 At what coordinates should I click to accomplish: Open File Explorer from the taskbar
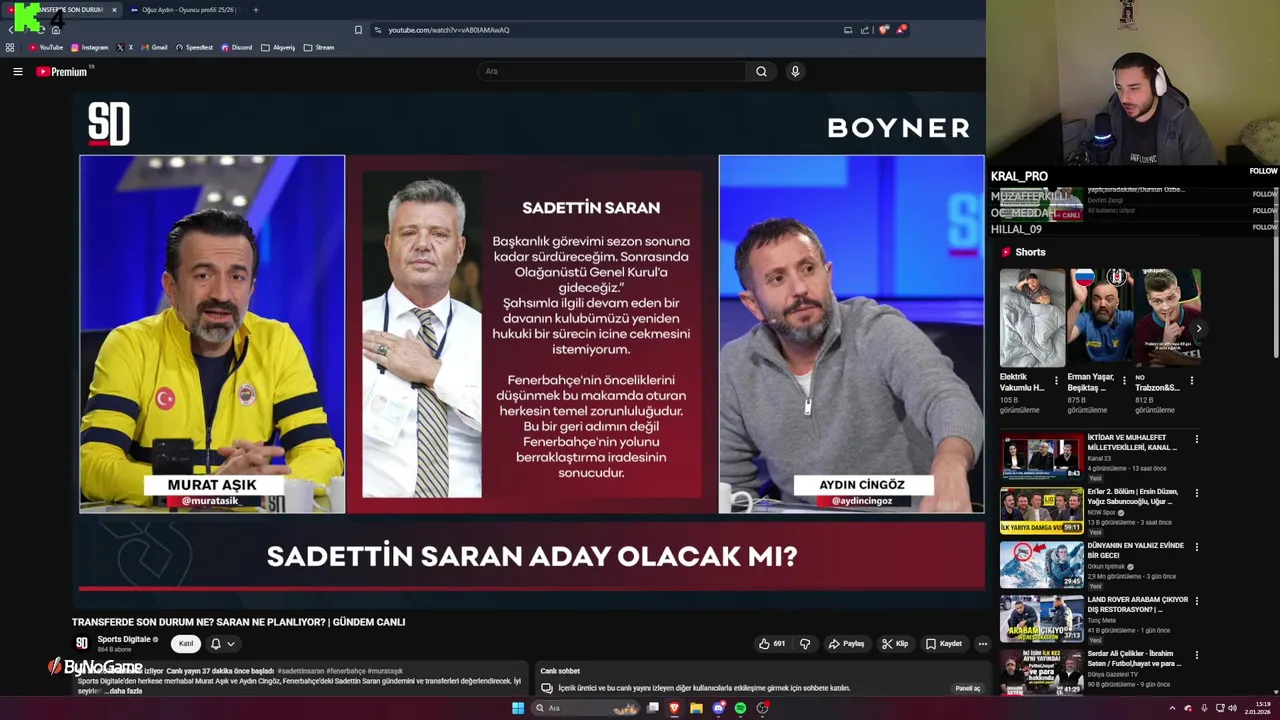coord(696,708)
